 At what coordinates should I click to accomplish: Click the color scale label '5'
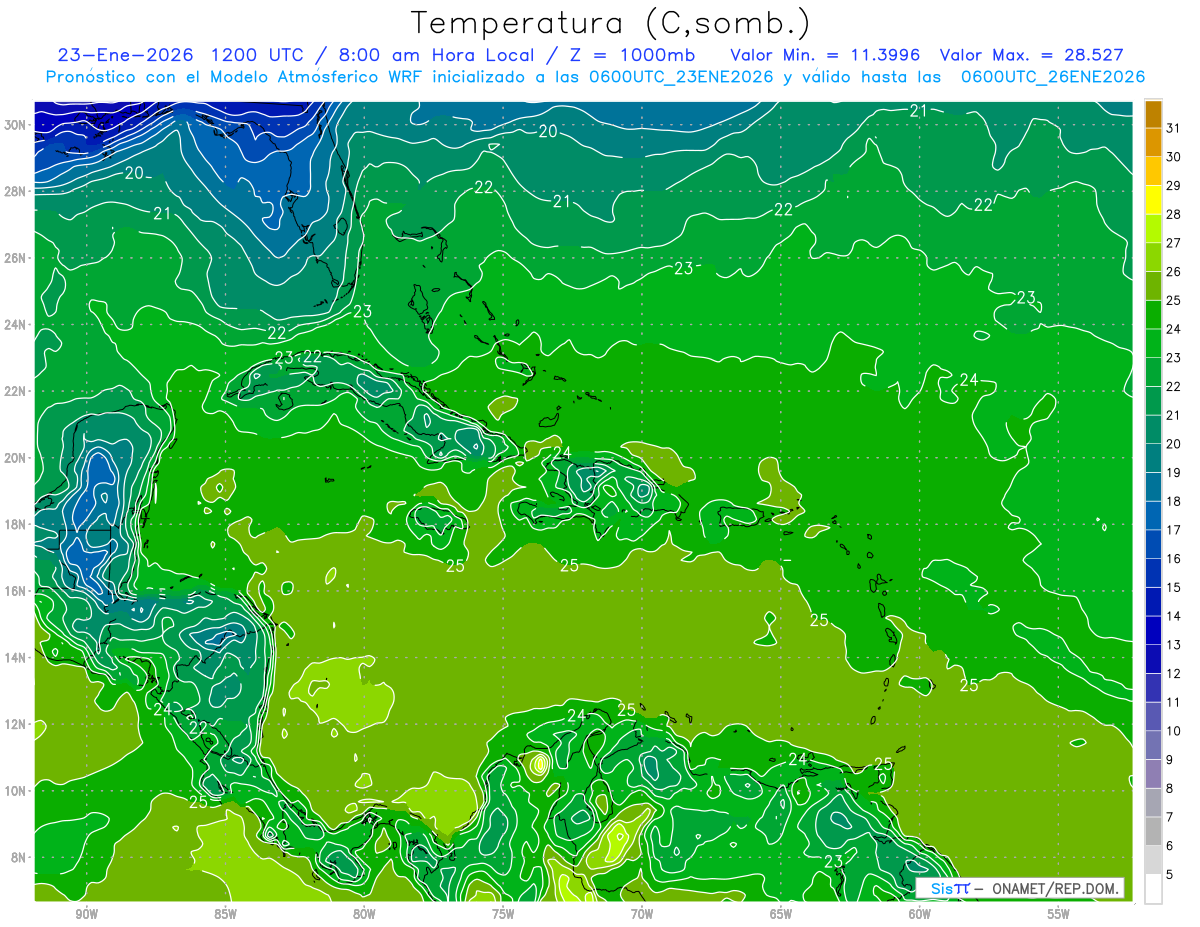(x=1170, y=875)
